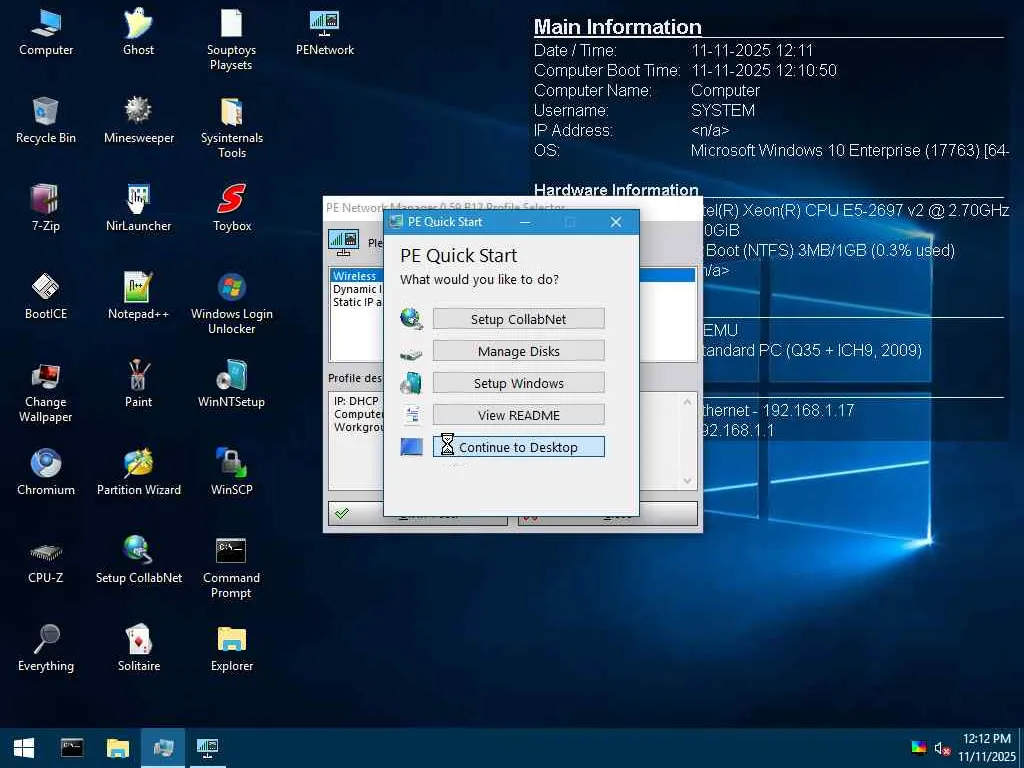
Task: Open Everything search icon
Action: [x=46, y=648]
